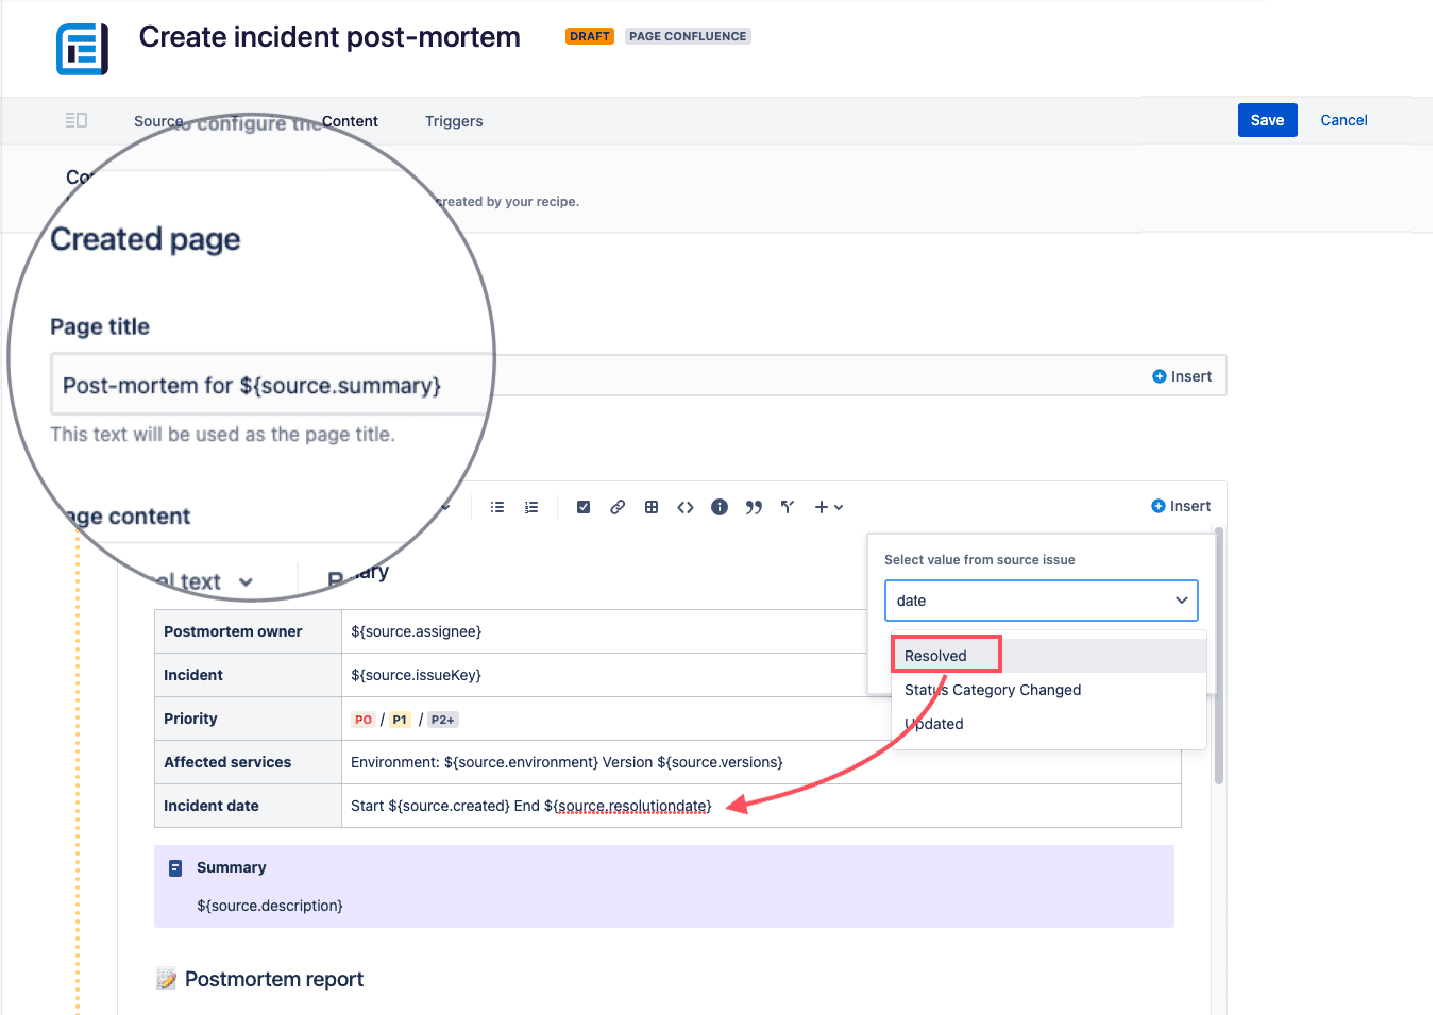
Task: Insert an info panel with the info icon
Action: (719, 507)
